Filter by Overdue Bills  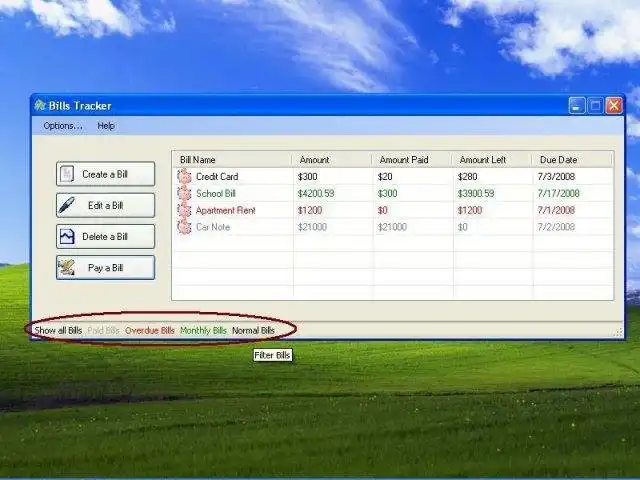click(150, 330)
